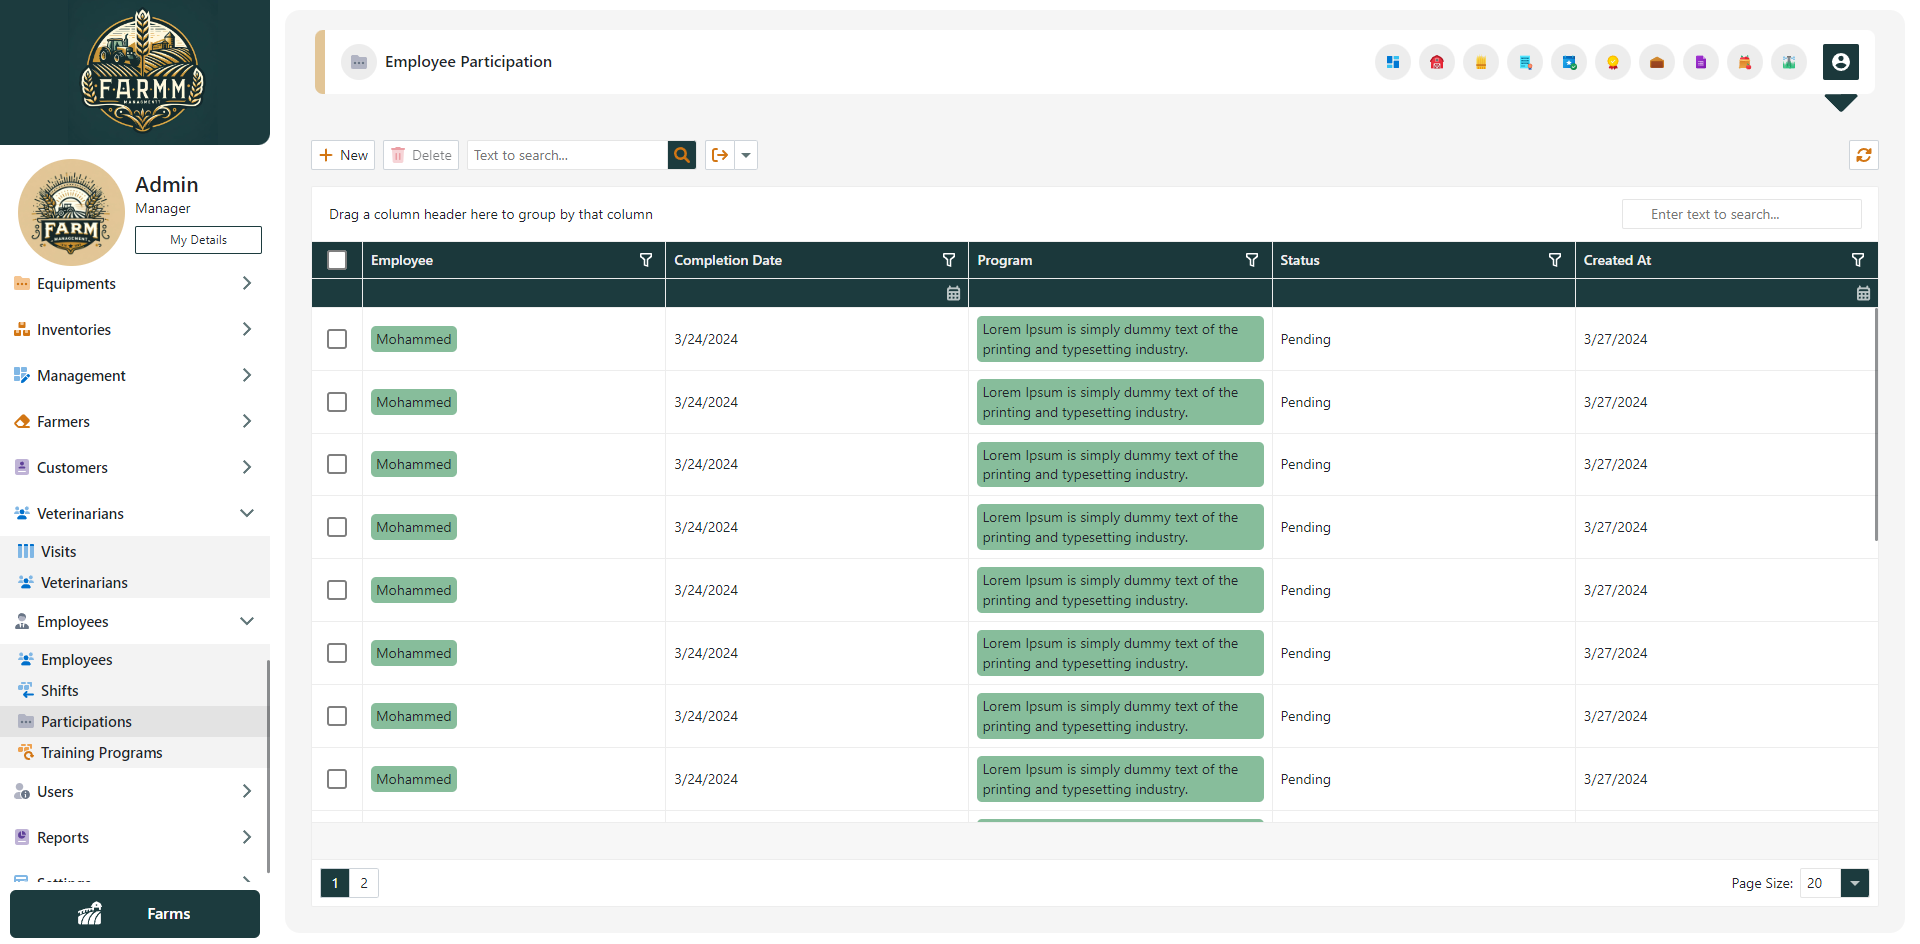This screenshot has height=944, width=1920.
Task: Open the export data icon
Action: coord(721,155)
